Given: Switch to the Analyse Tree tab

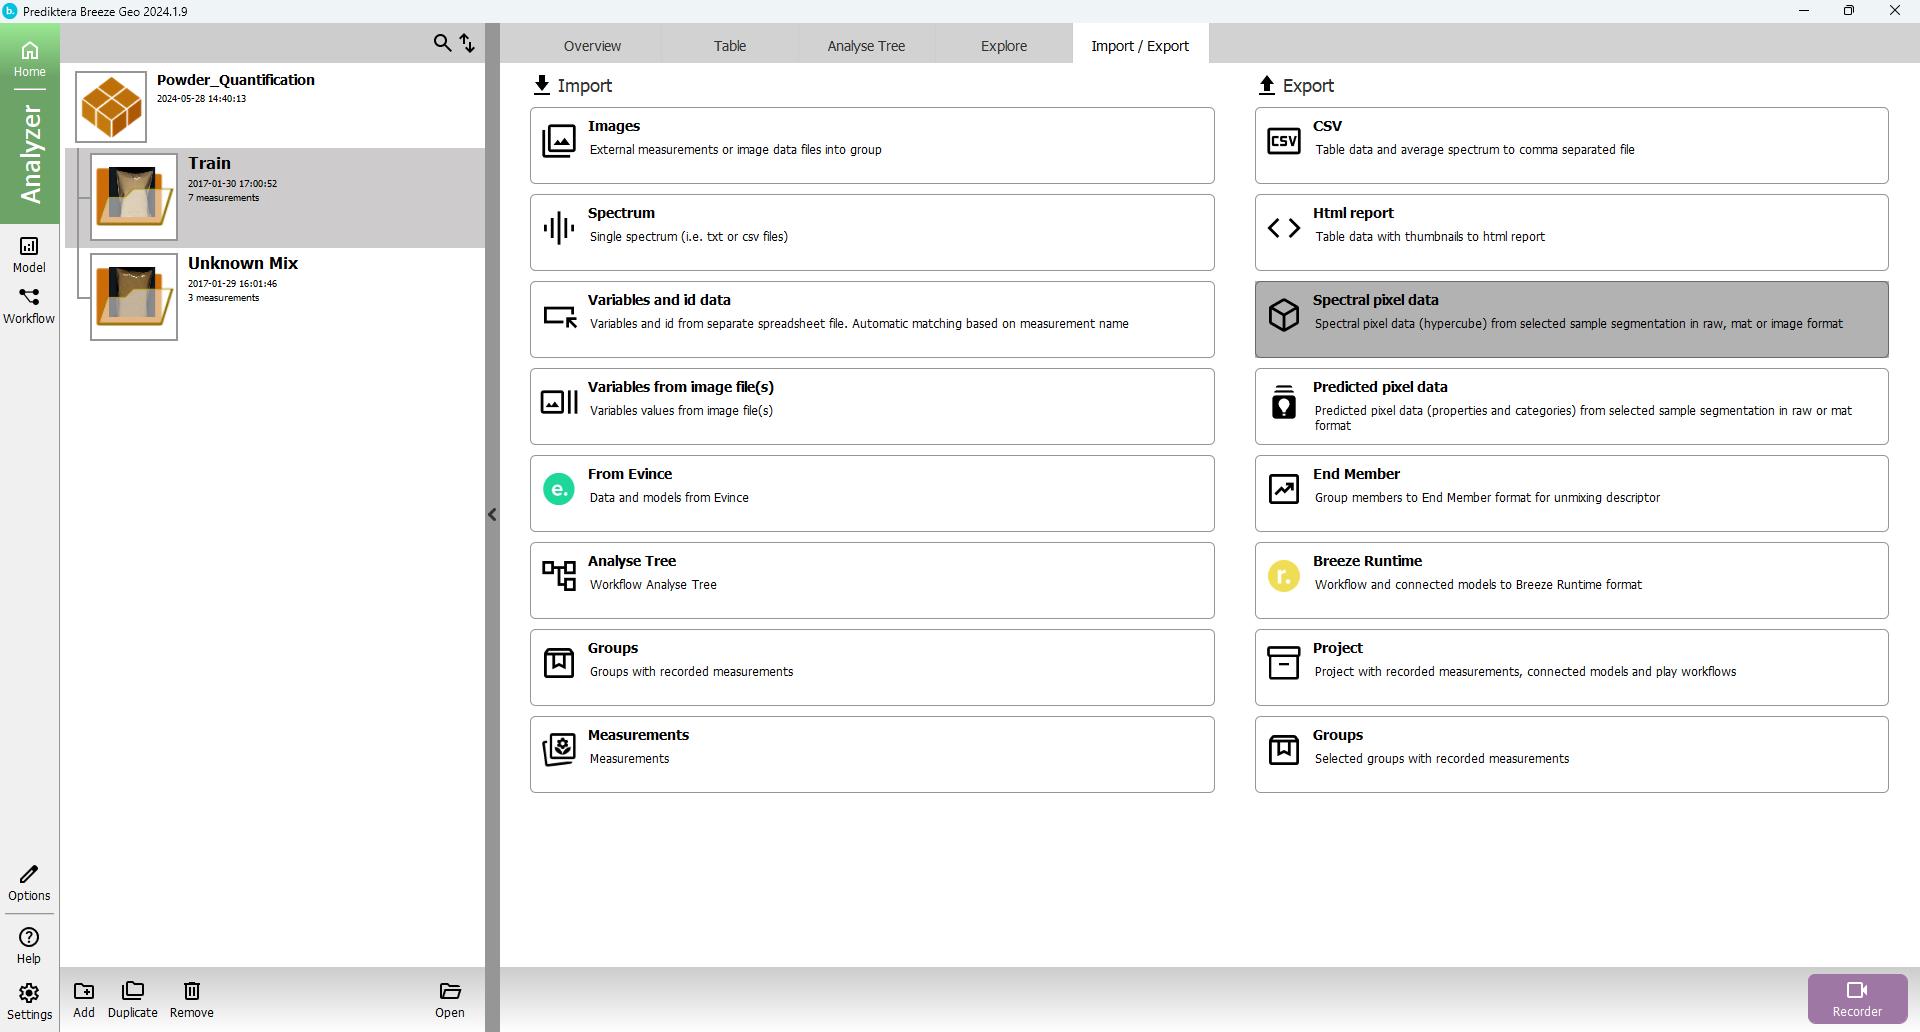Looking at the screenshot, I should pos(866,46).
